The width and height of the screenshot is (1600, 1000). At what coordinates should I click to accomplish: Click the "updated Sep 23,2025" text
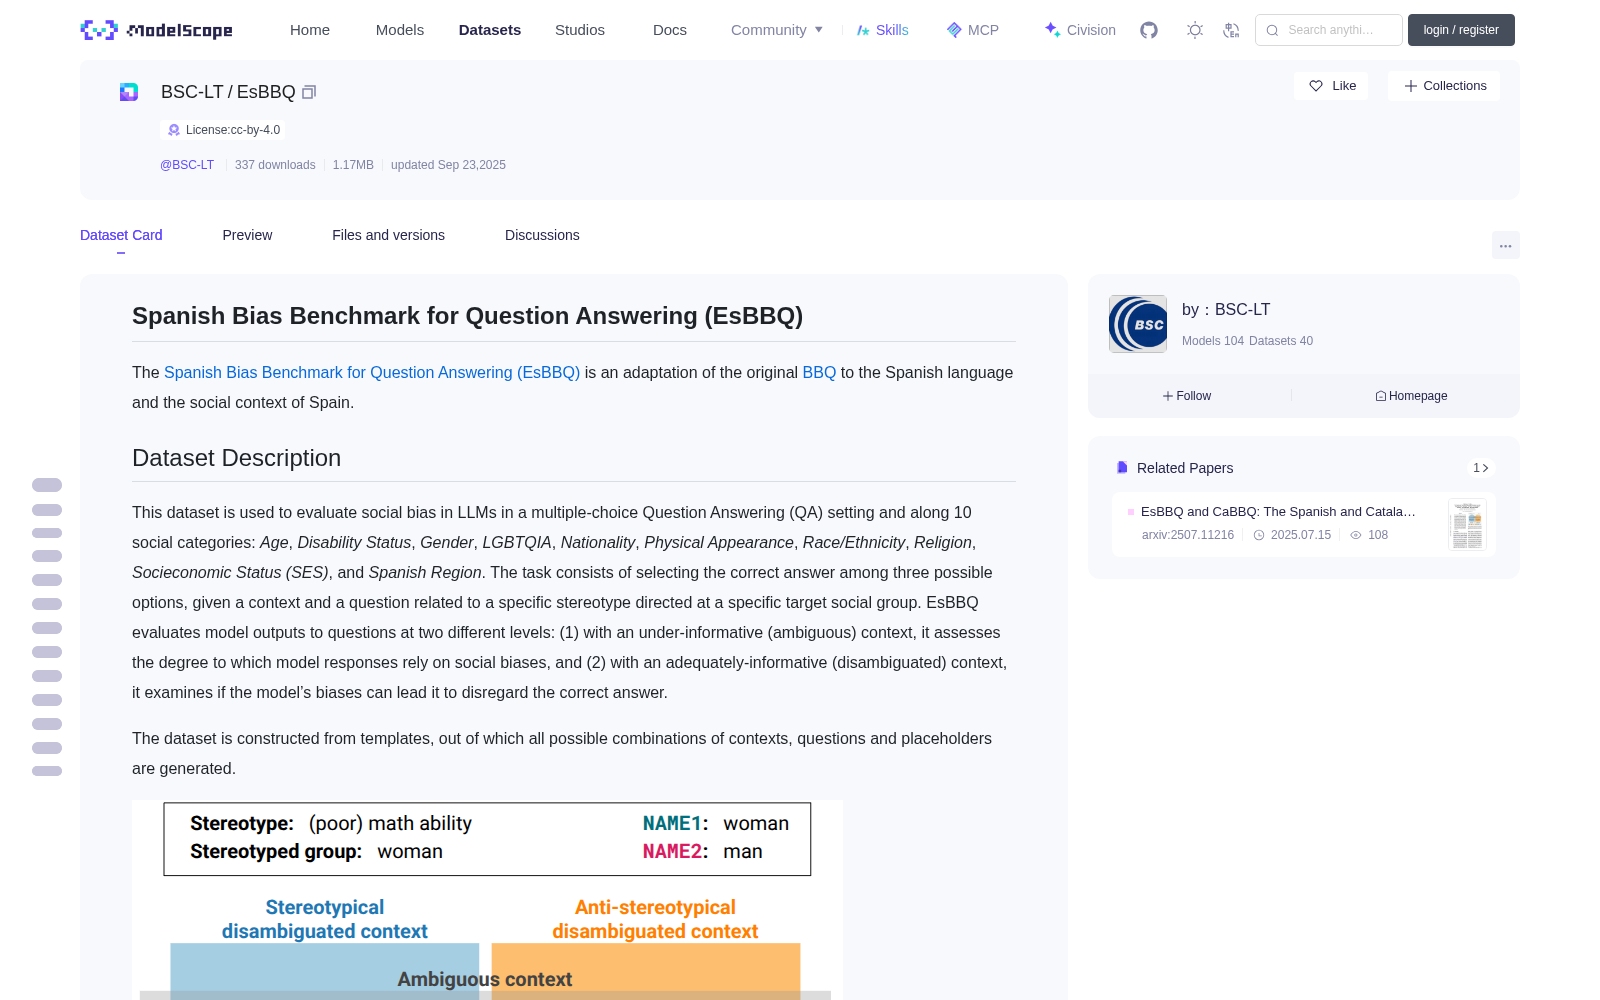448,165
